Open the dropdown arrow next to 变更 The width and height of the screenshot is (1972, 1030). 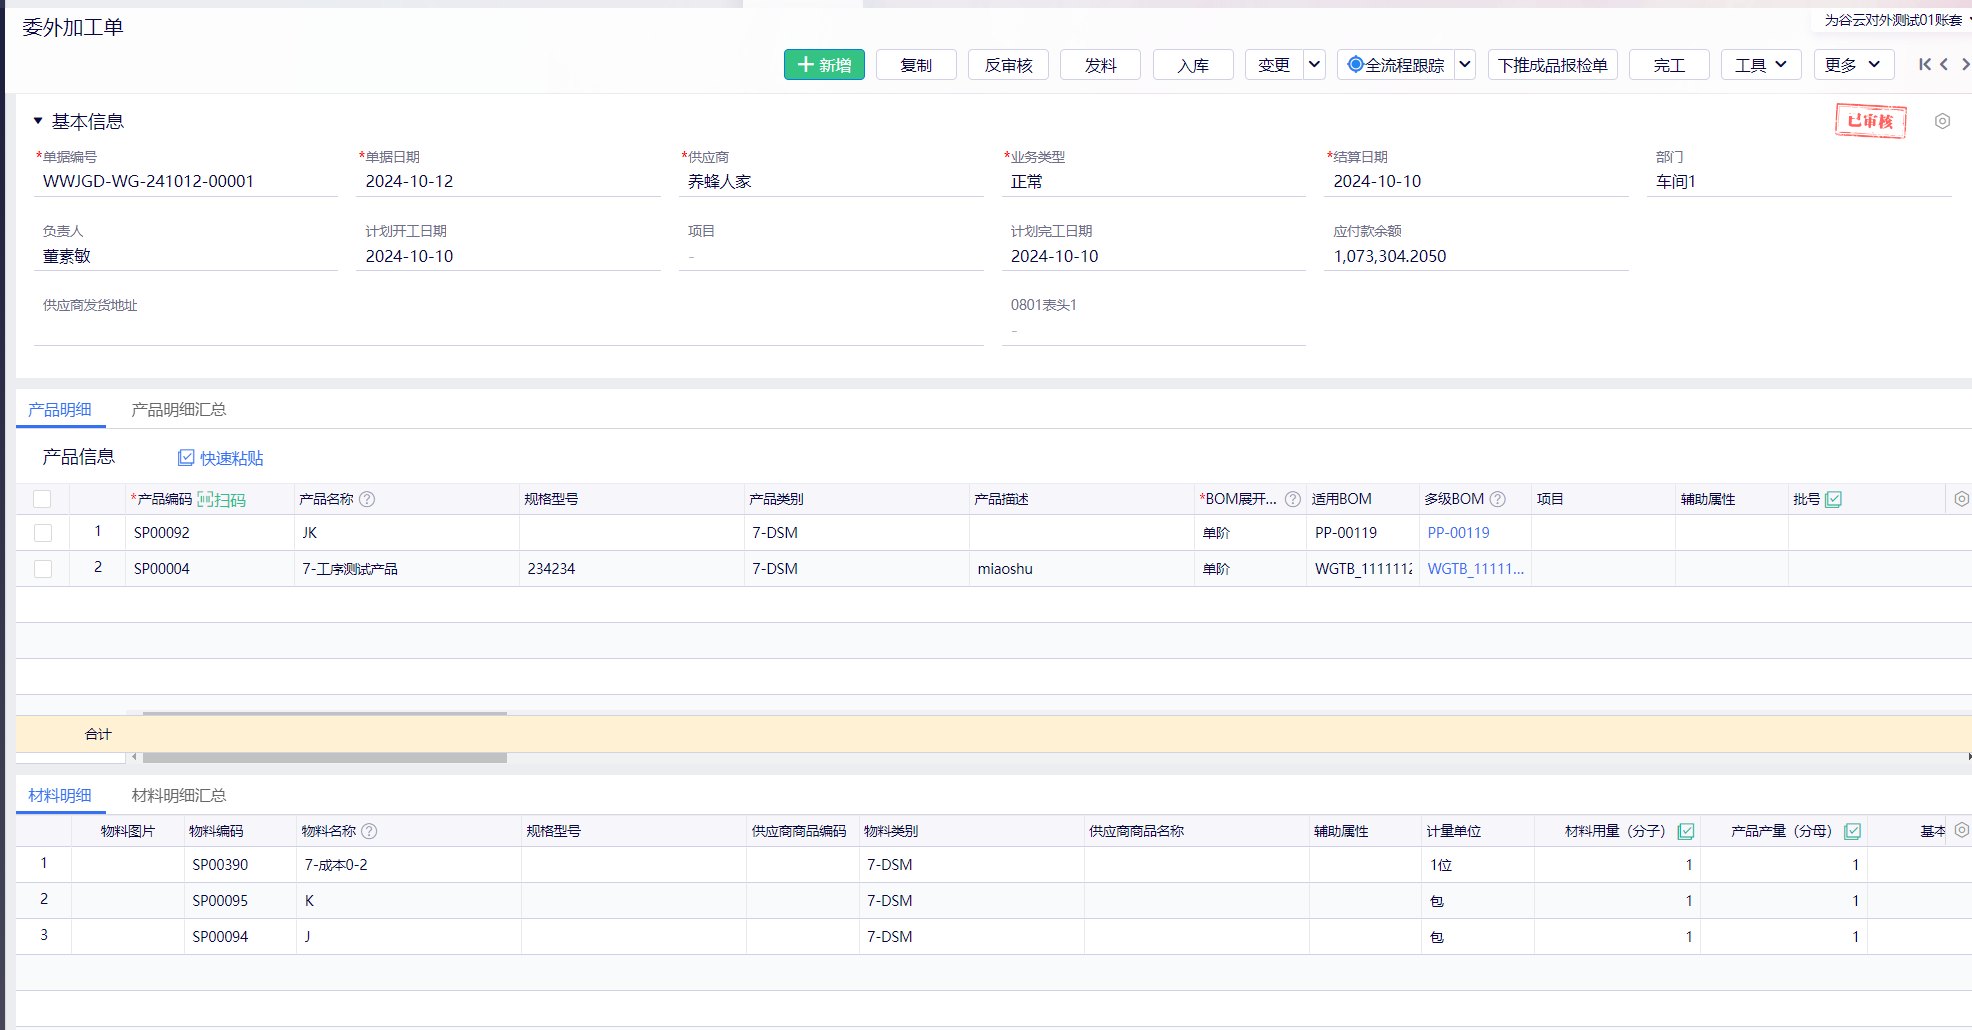click(x=1315, y=65)
